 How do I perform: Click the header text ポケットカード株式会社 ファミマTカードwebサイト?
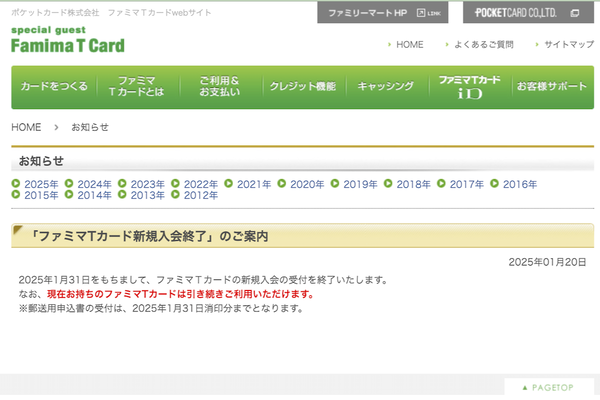111,13
